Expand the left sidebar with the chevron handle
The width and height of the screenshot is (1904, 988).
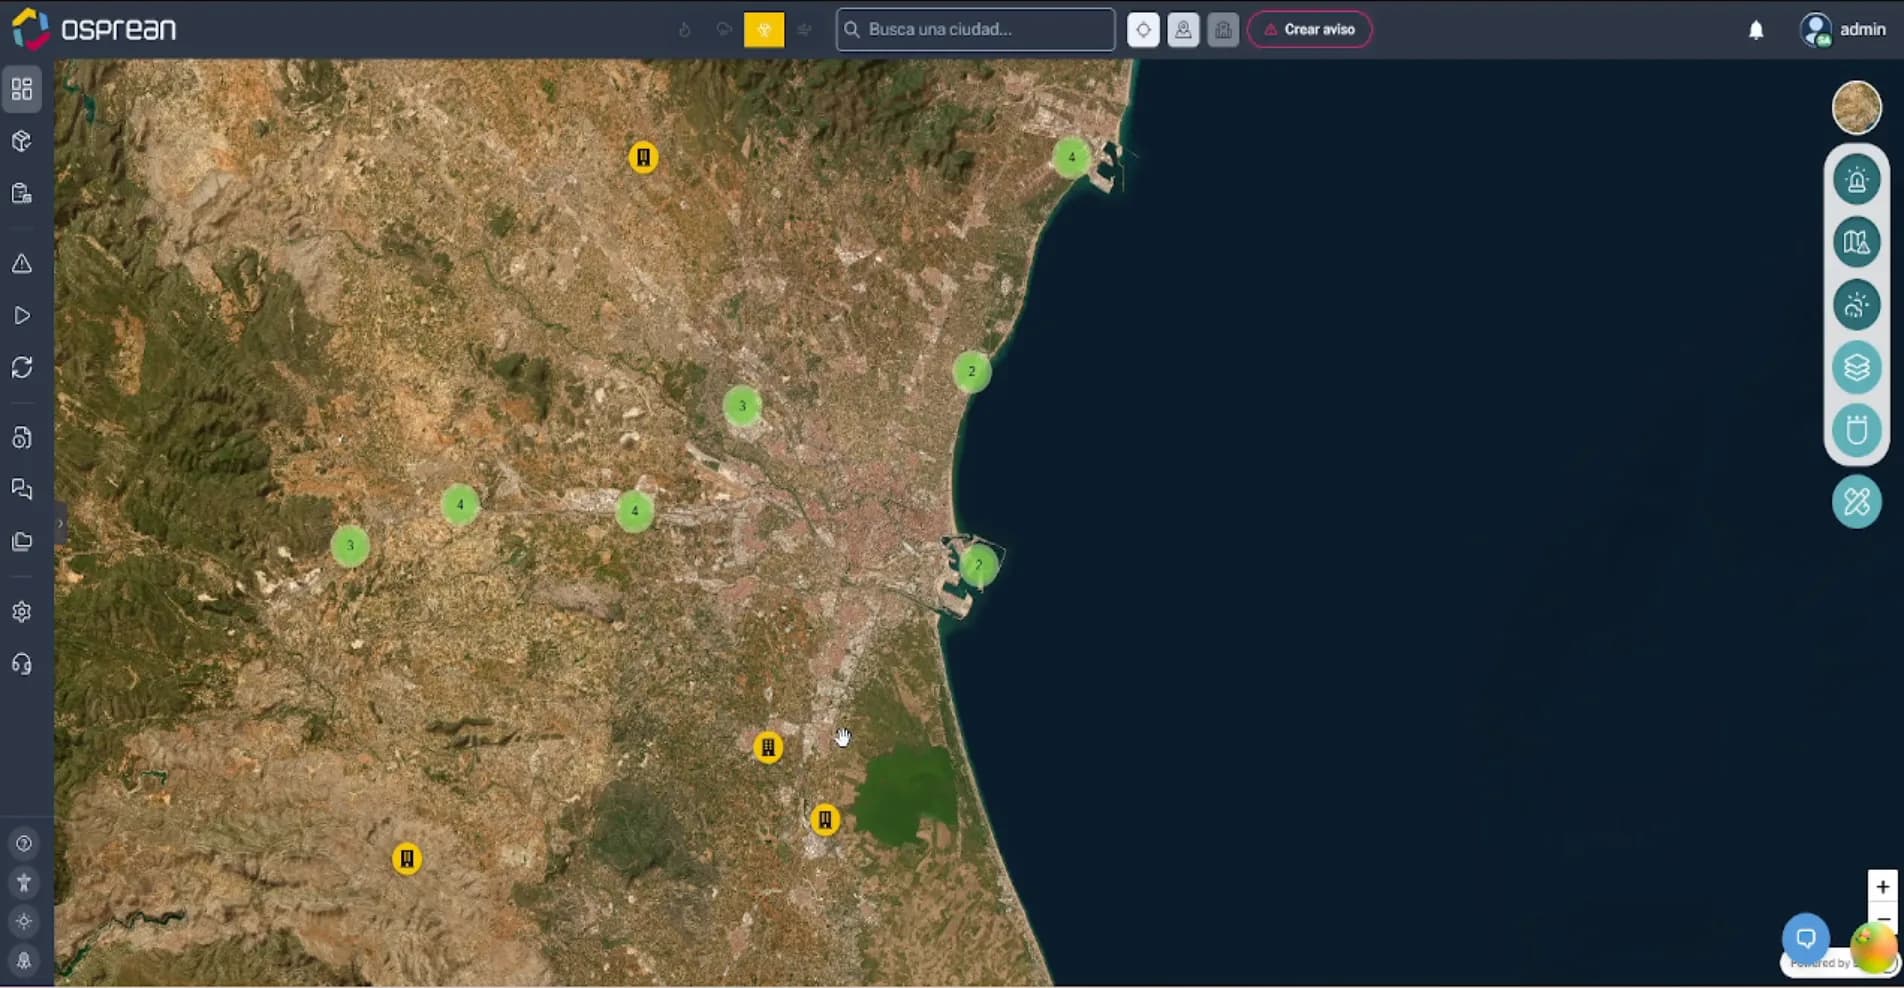[x=60, y=523]
